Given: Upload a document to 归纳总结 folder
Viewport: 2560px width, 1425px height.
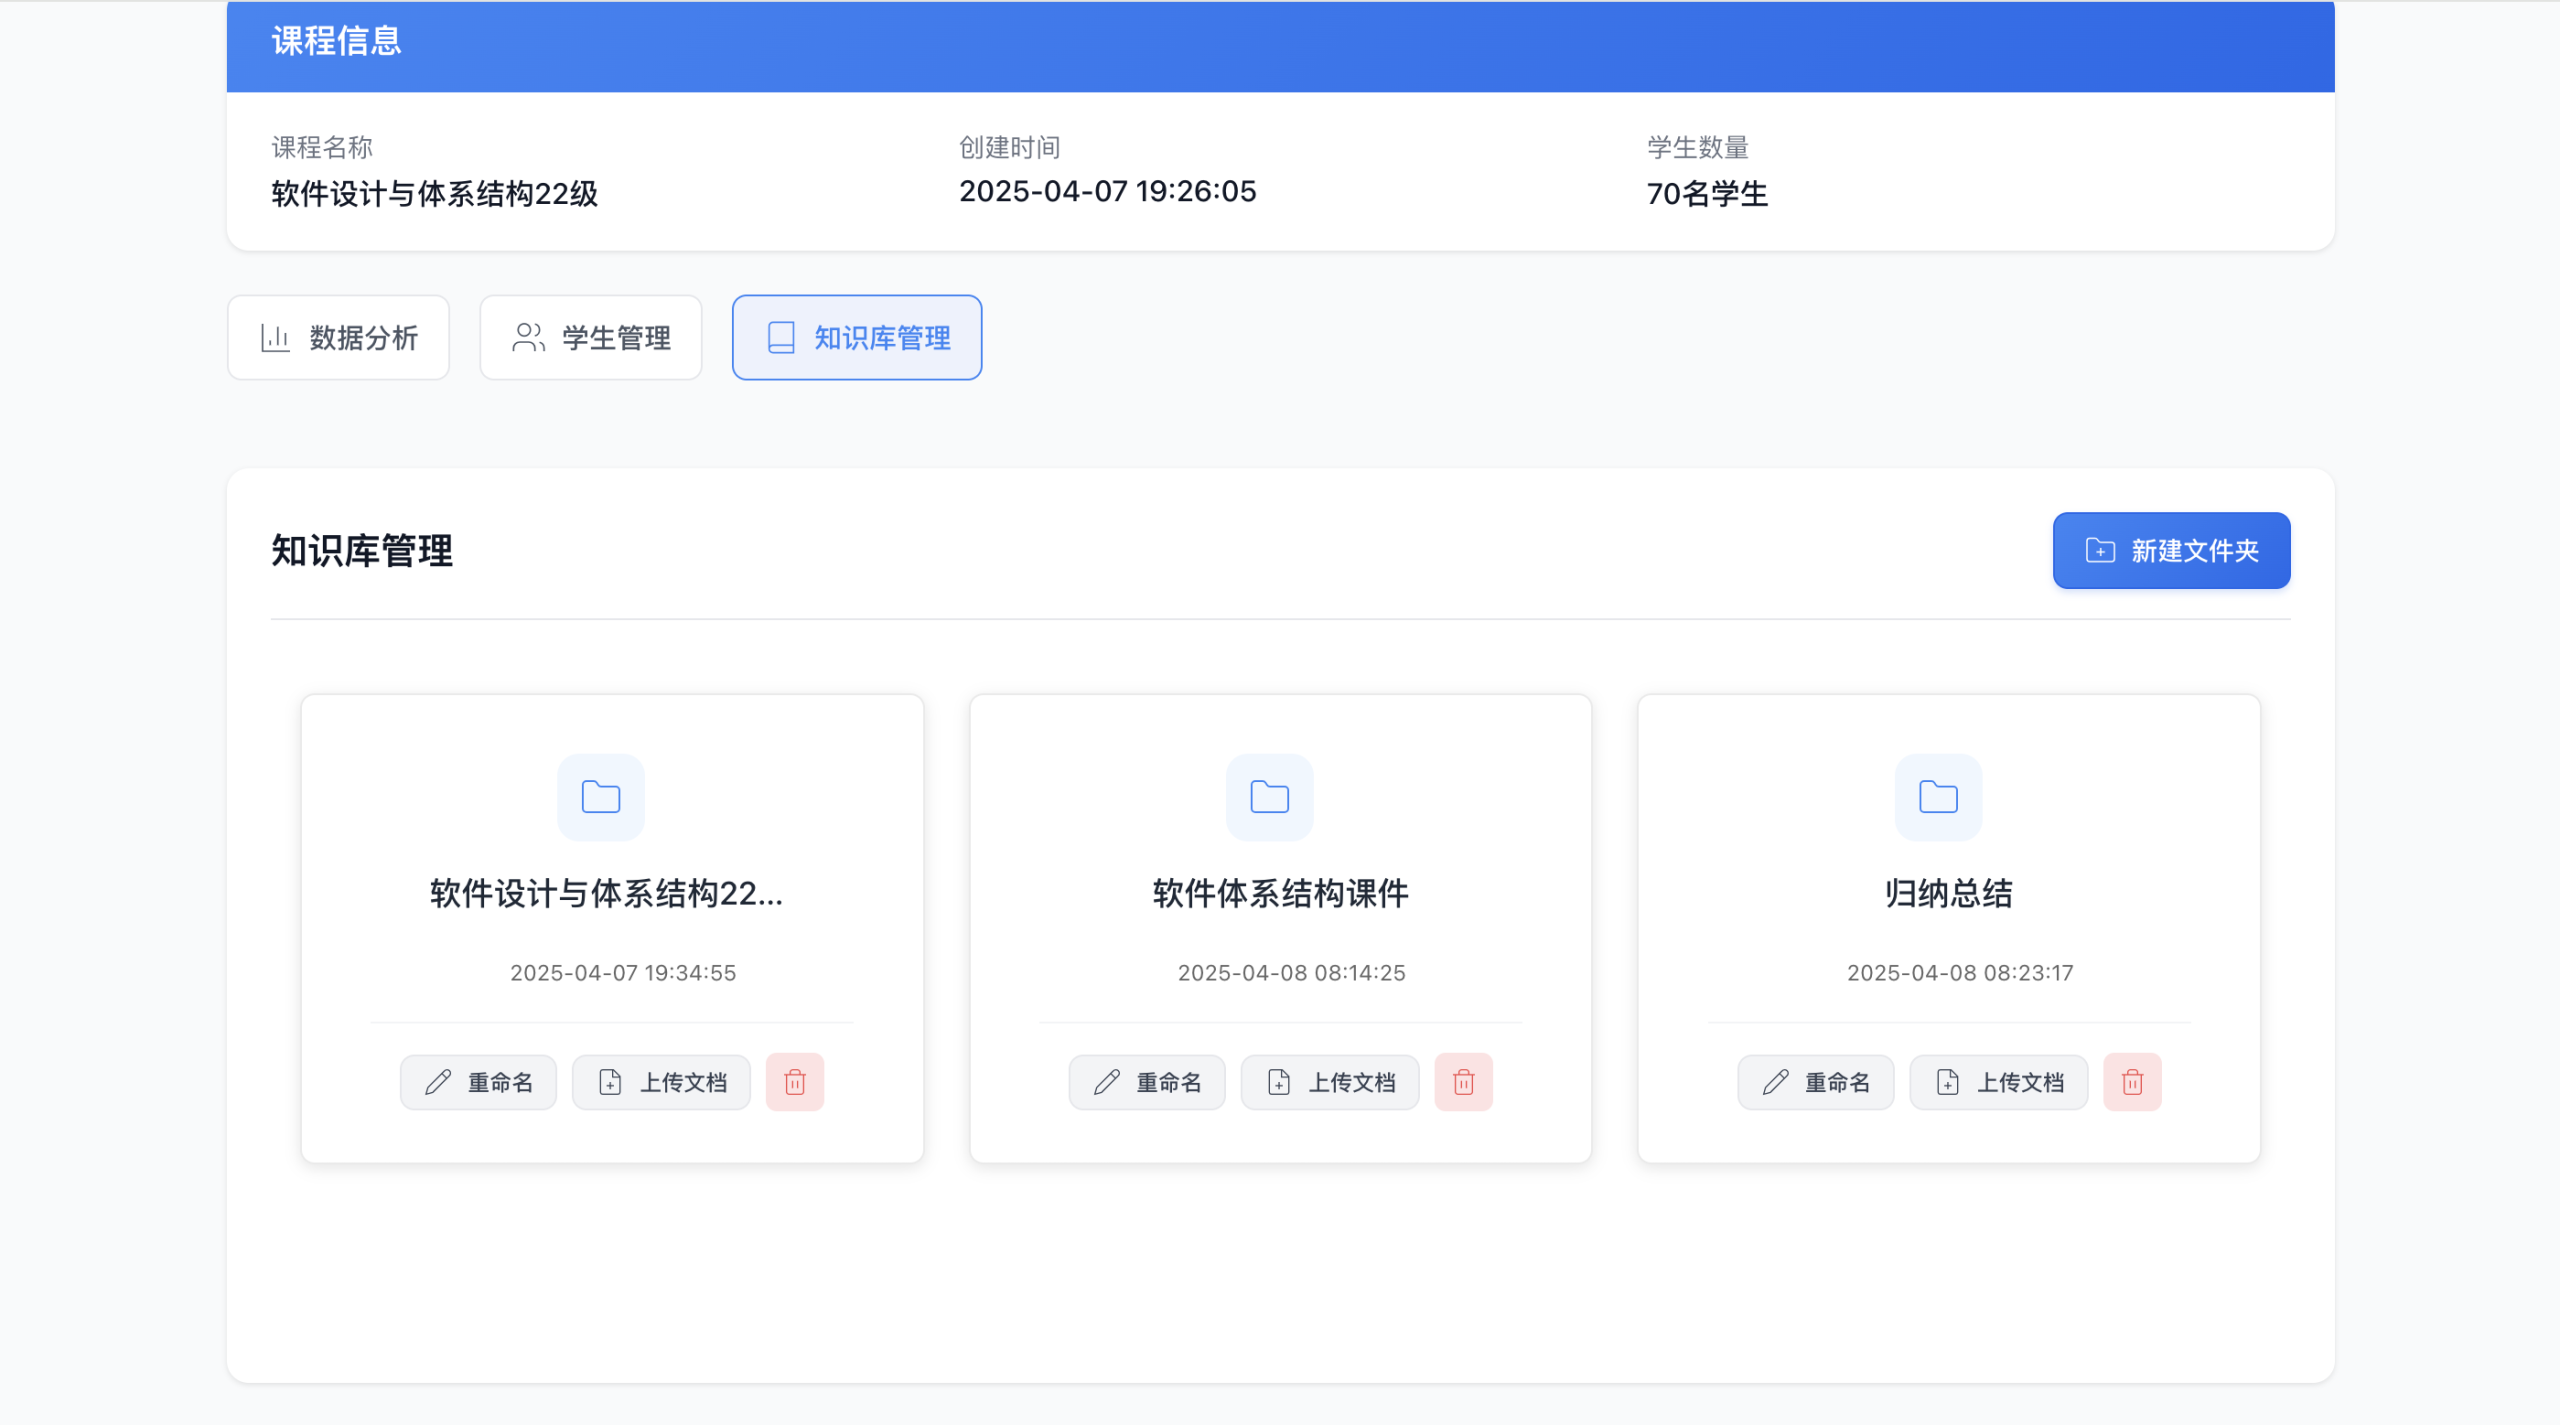Looking at the screenshot, I should pos(1998,1082).
